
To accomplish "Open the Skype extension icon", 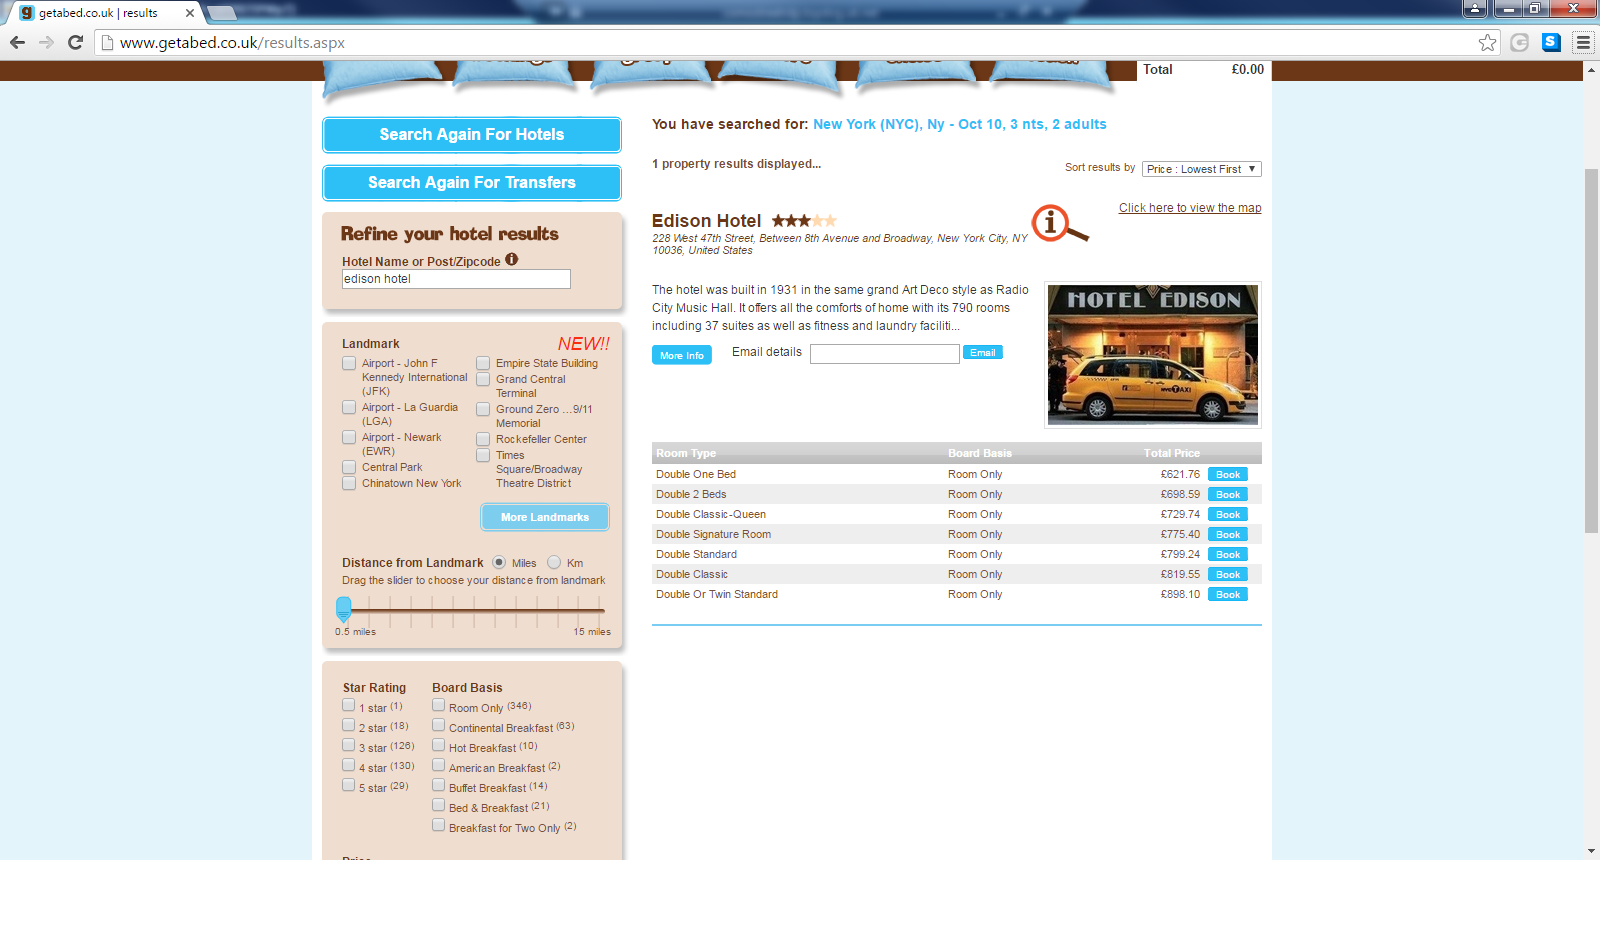I will click(x=1551, y=42).
